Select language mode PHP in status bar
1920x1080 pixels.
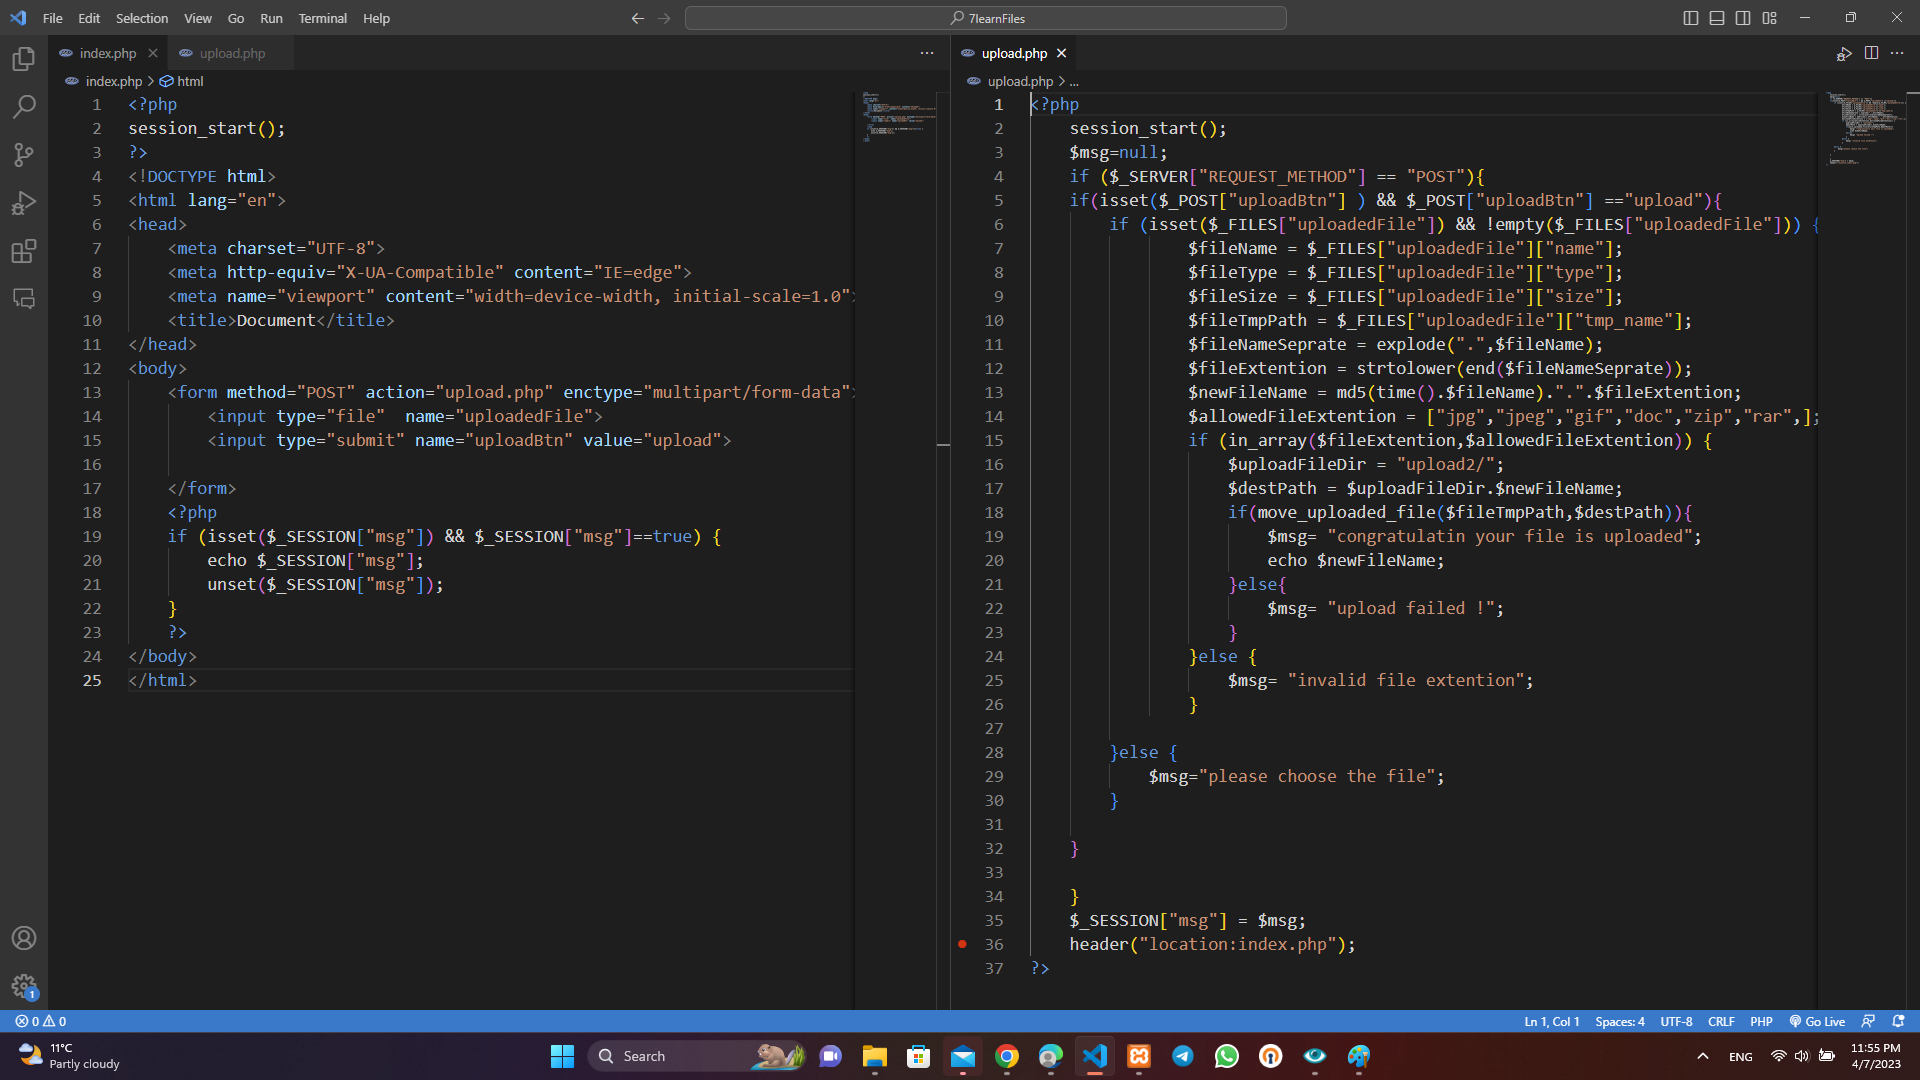coord(1761,1021)
